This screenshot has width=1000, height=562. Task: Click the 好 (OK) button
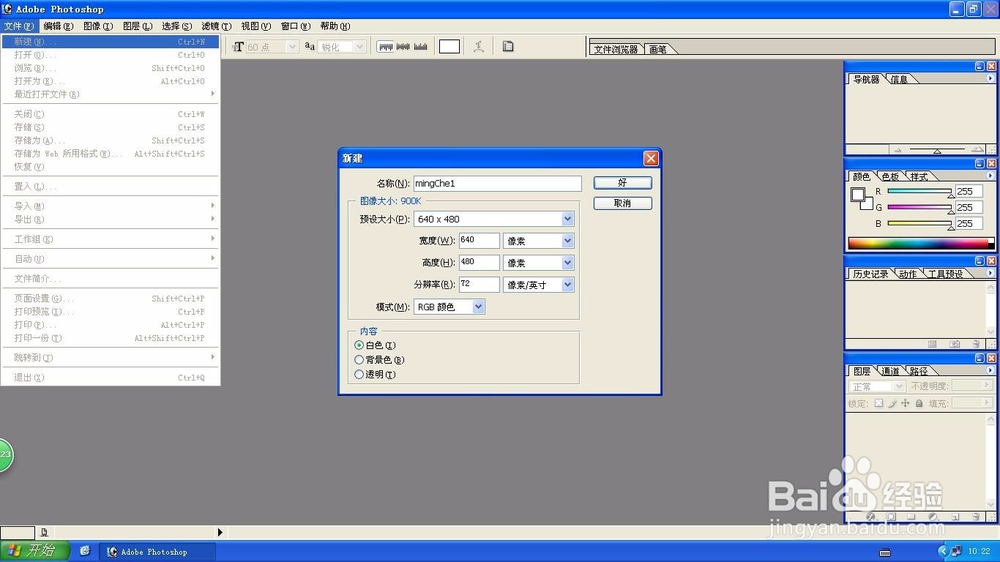coord(622,182)
